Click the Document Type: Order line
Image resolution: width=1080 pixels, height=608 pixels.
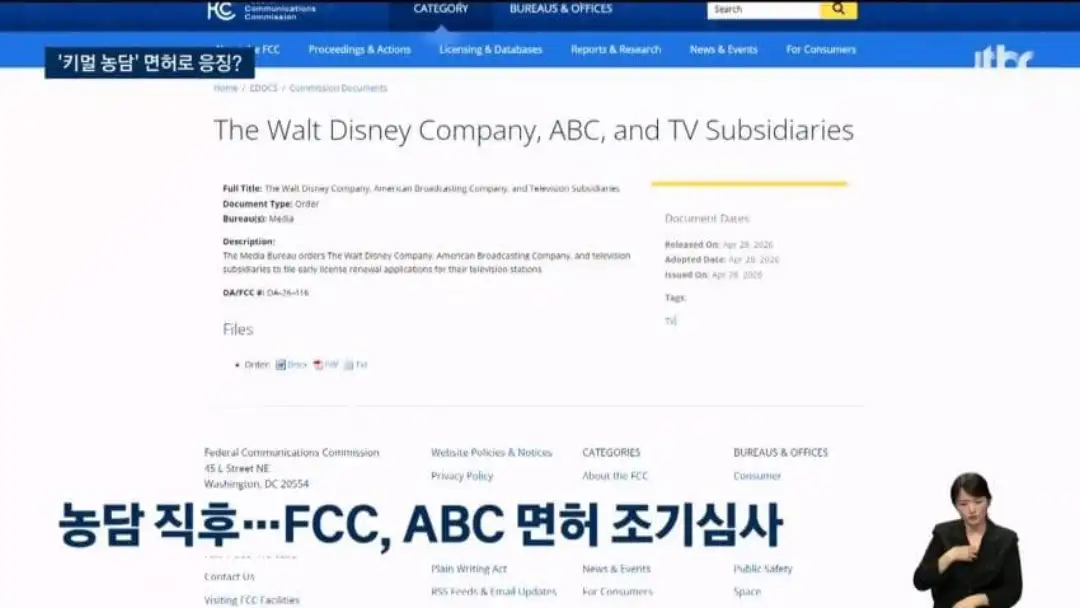pyautogui.click(x=271, y=204)
